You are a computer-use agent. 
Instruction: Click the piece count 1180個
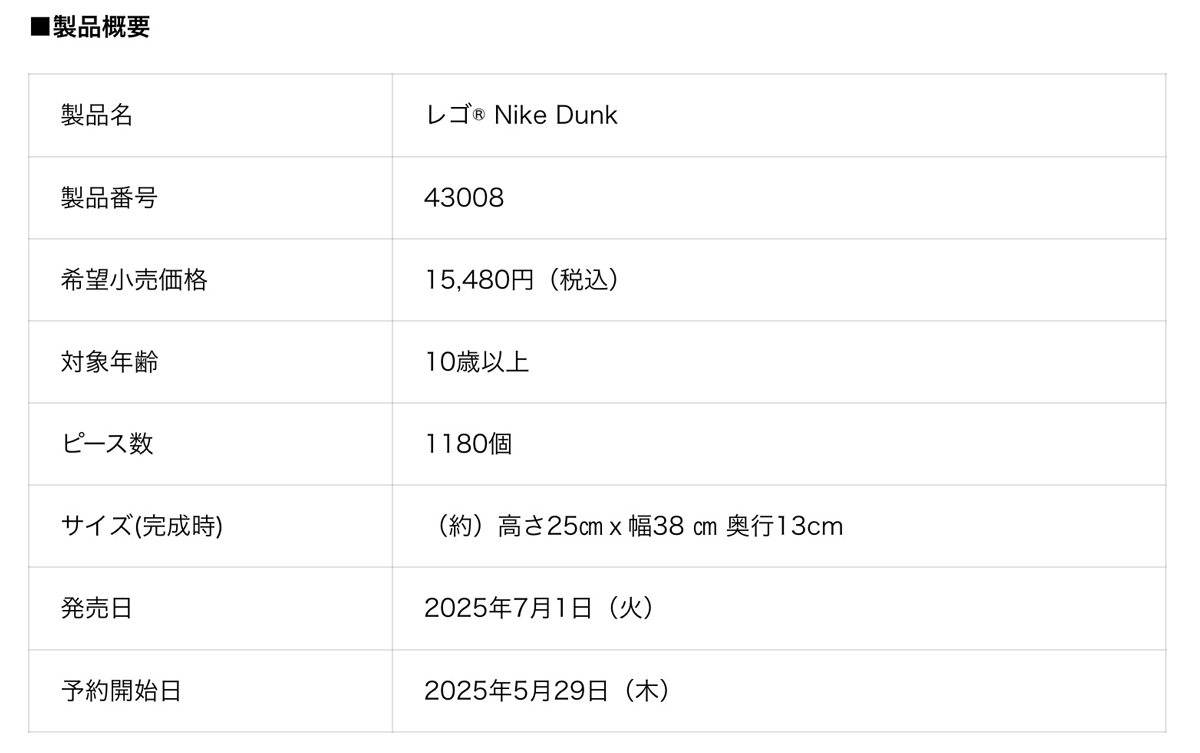468,444
